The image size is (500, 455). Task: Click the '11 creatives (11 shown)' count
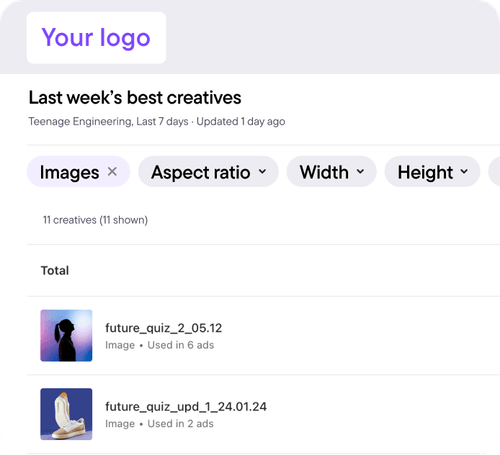coord(95,220)
